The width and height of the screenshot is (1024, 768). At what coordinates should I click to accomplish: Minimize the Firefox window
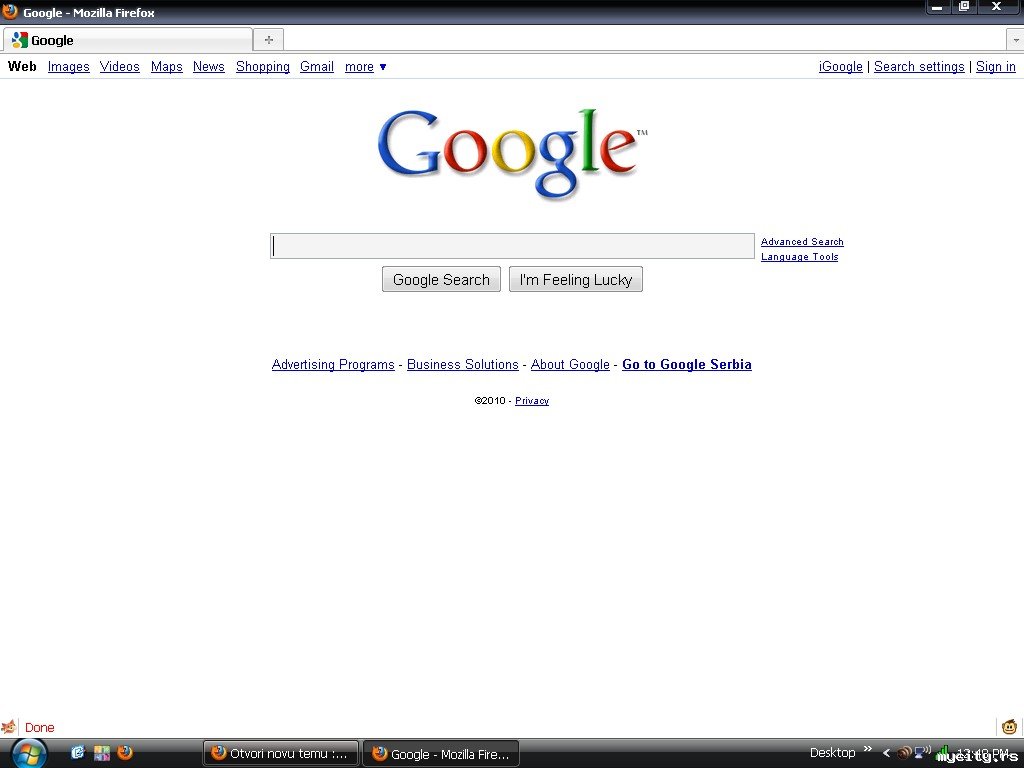(x=937, y=7)
